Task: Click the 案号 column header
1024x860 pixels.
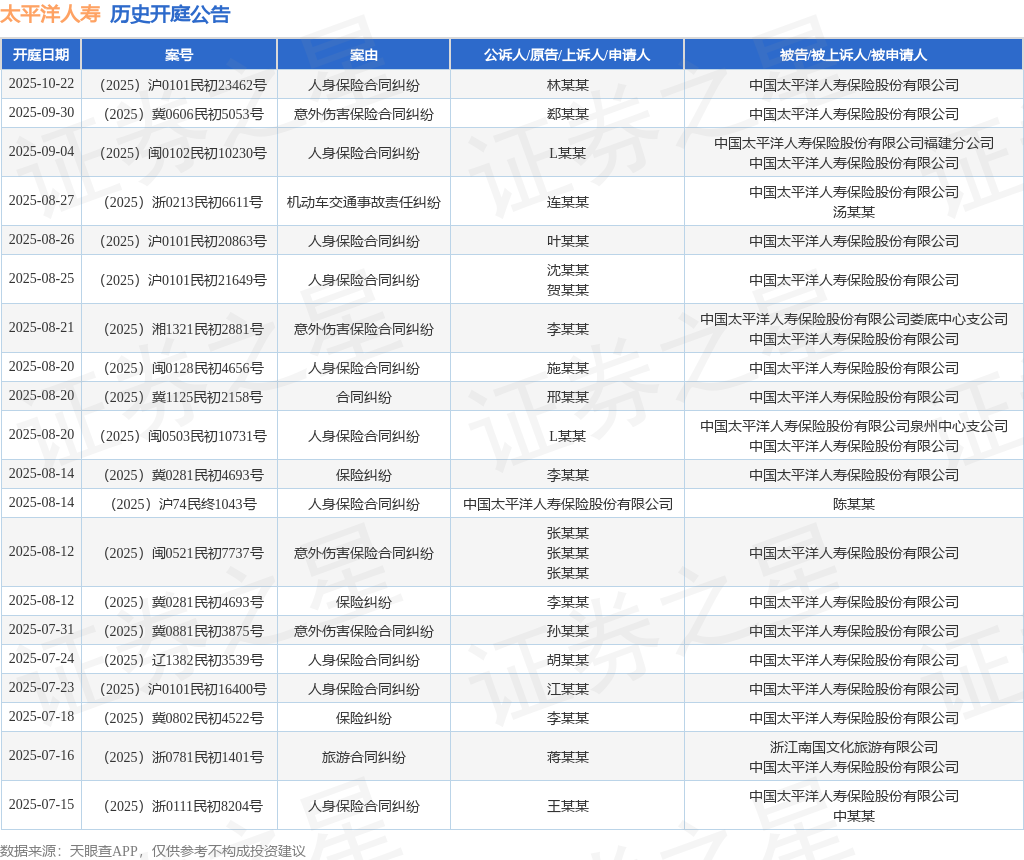Action: [x=179, y=55]
